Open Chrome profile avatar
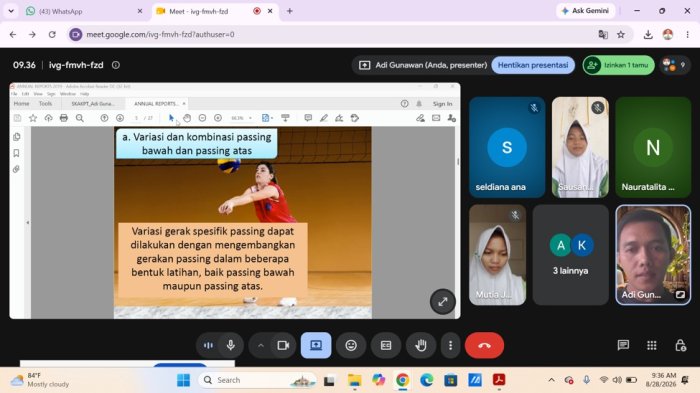The image size is (700, 393). tap(668, 34)
